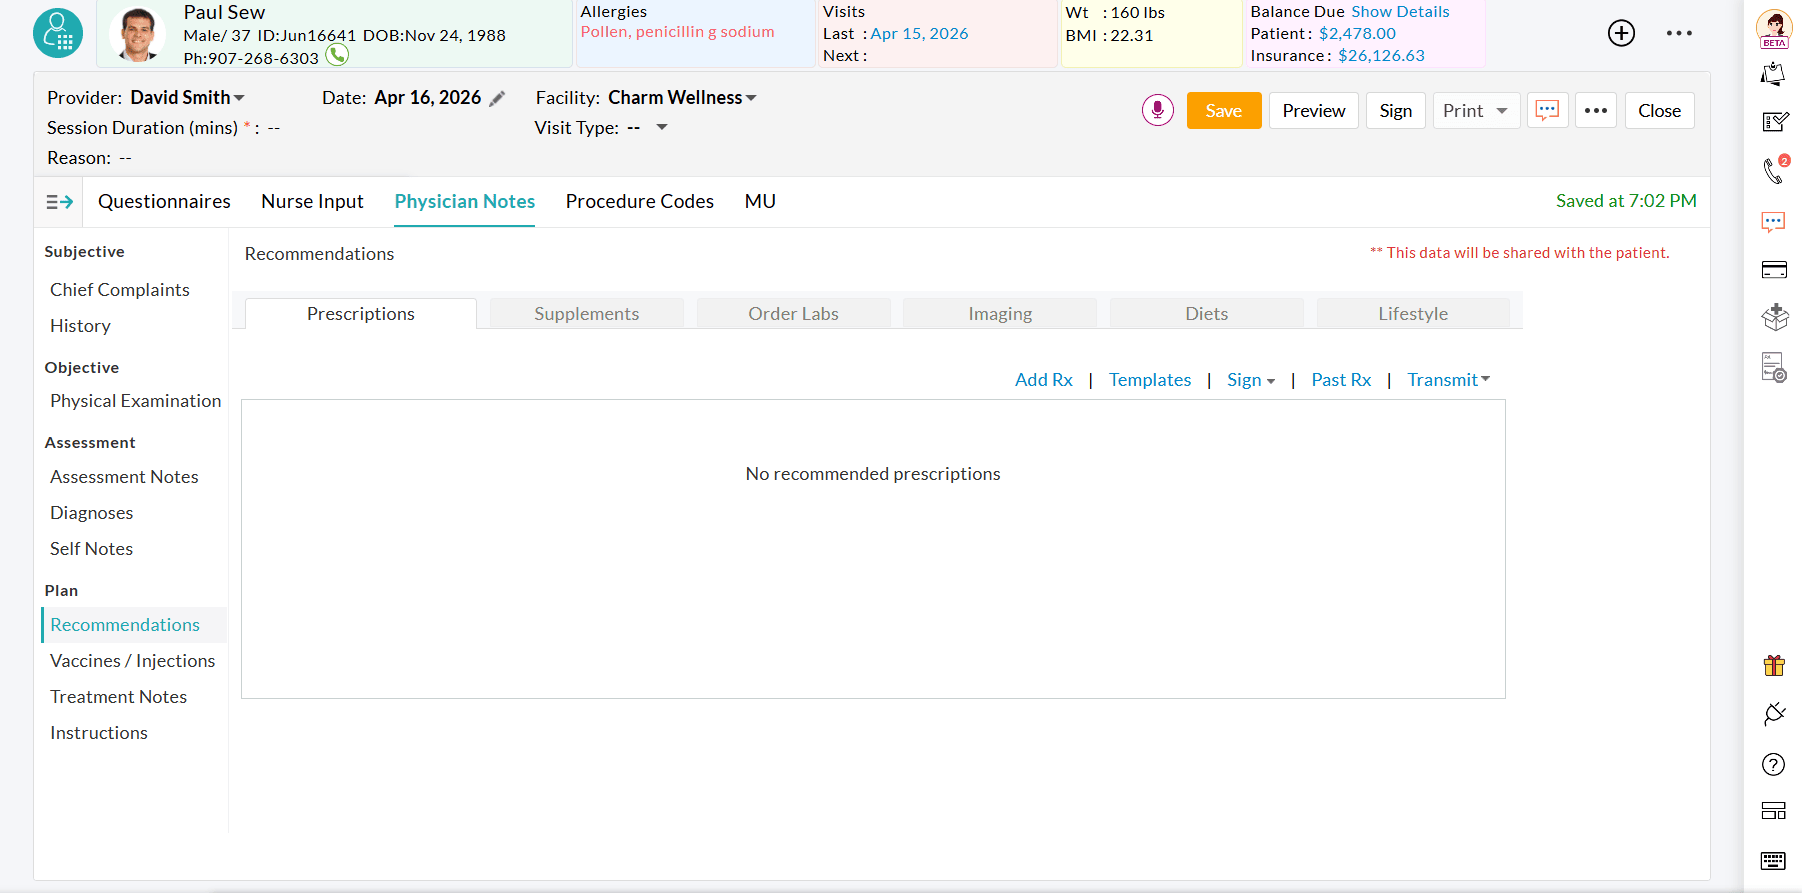Screen dimensions: 1802x893
Task: Go to Treatment Notes section
Action: [118, 697]
